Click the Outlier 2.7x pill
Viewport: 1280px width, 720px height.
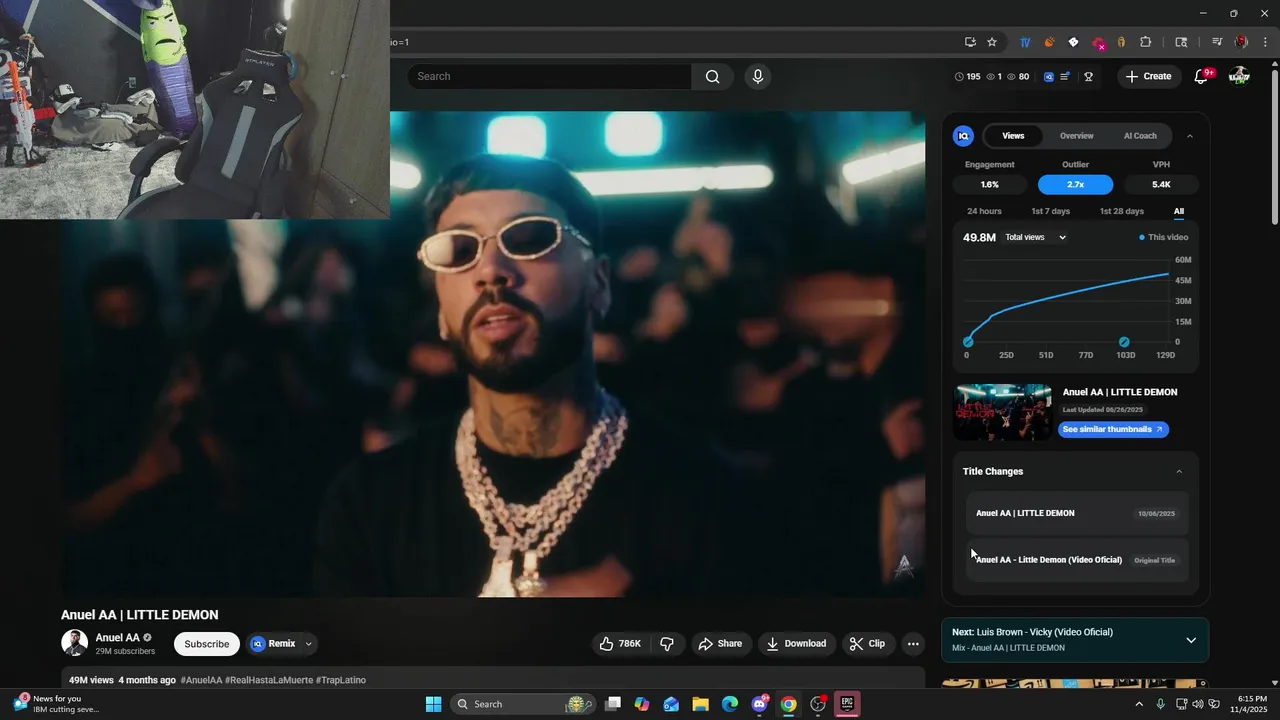click(1075, 185)
